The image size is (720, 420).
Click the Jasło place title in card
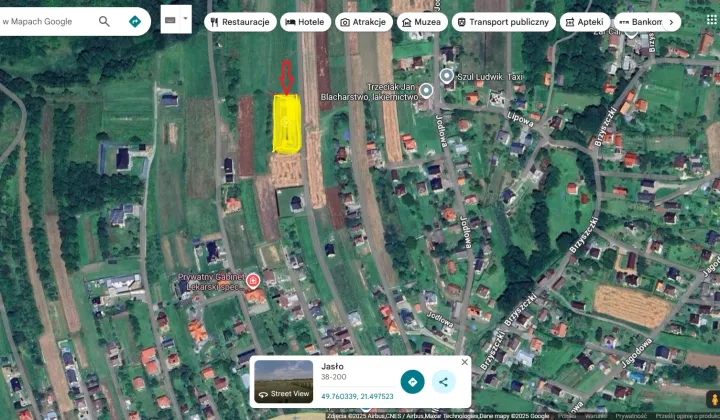point(332,366)
